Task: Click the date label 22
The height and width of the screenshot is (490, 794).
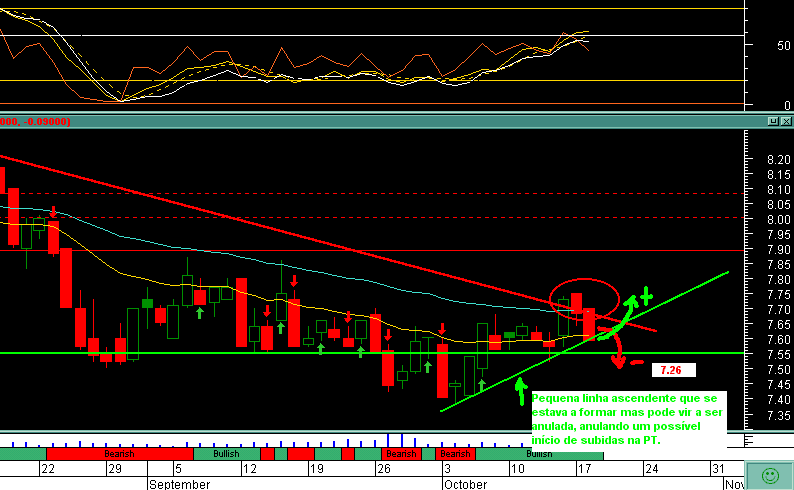Action: 48,469
